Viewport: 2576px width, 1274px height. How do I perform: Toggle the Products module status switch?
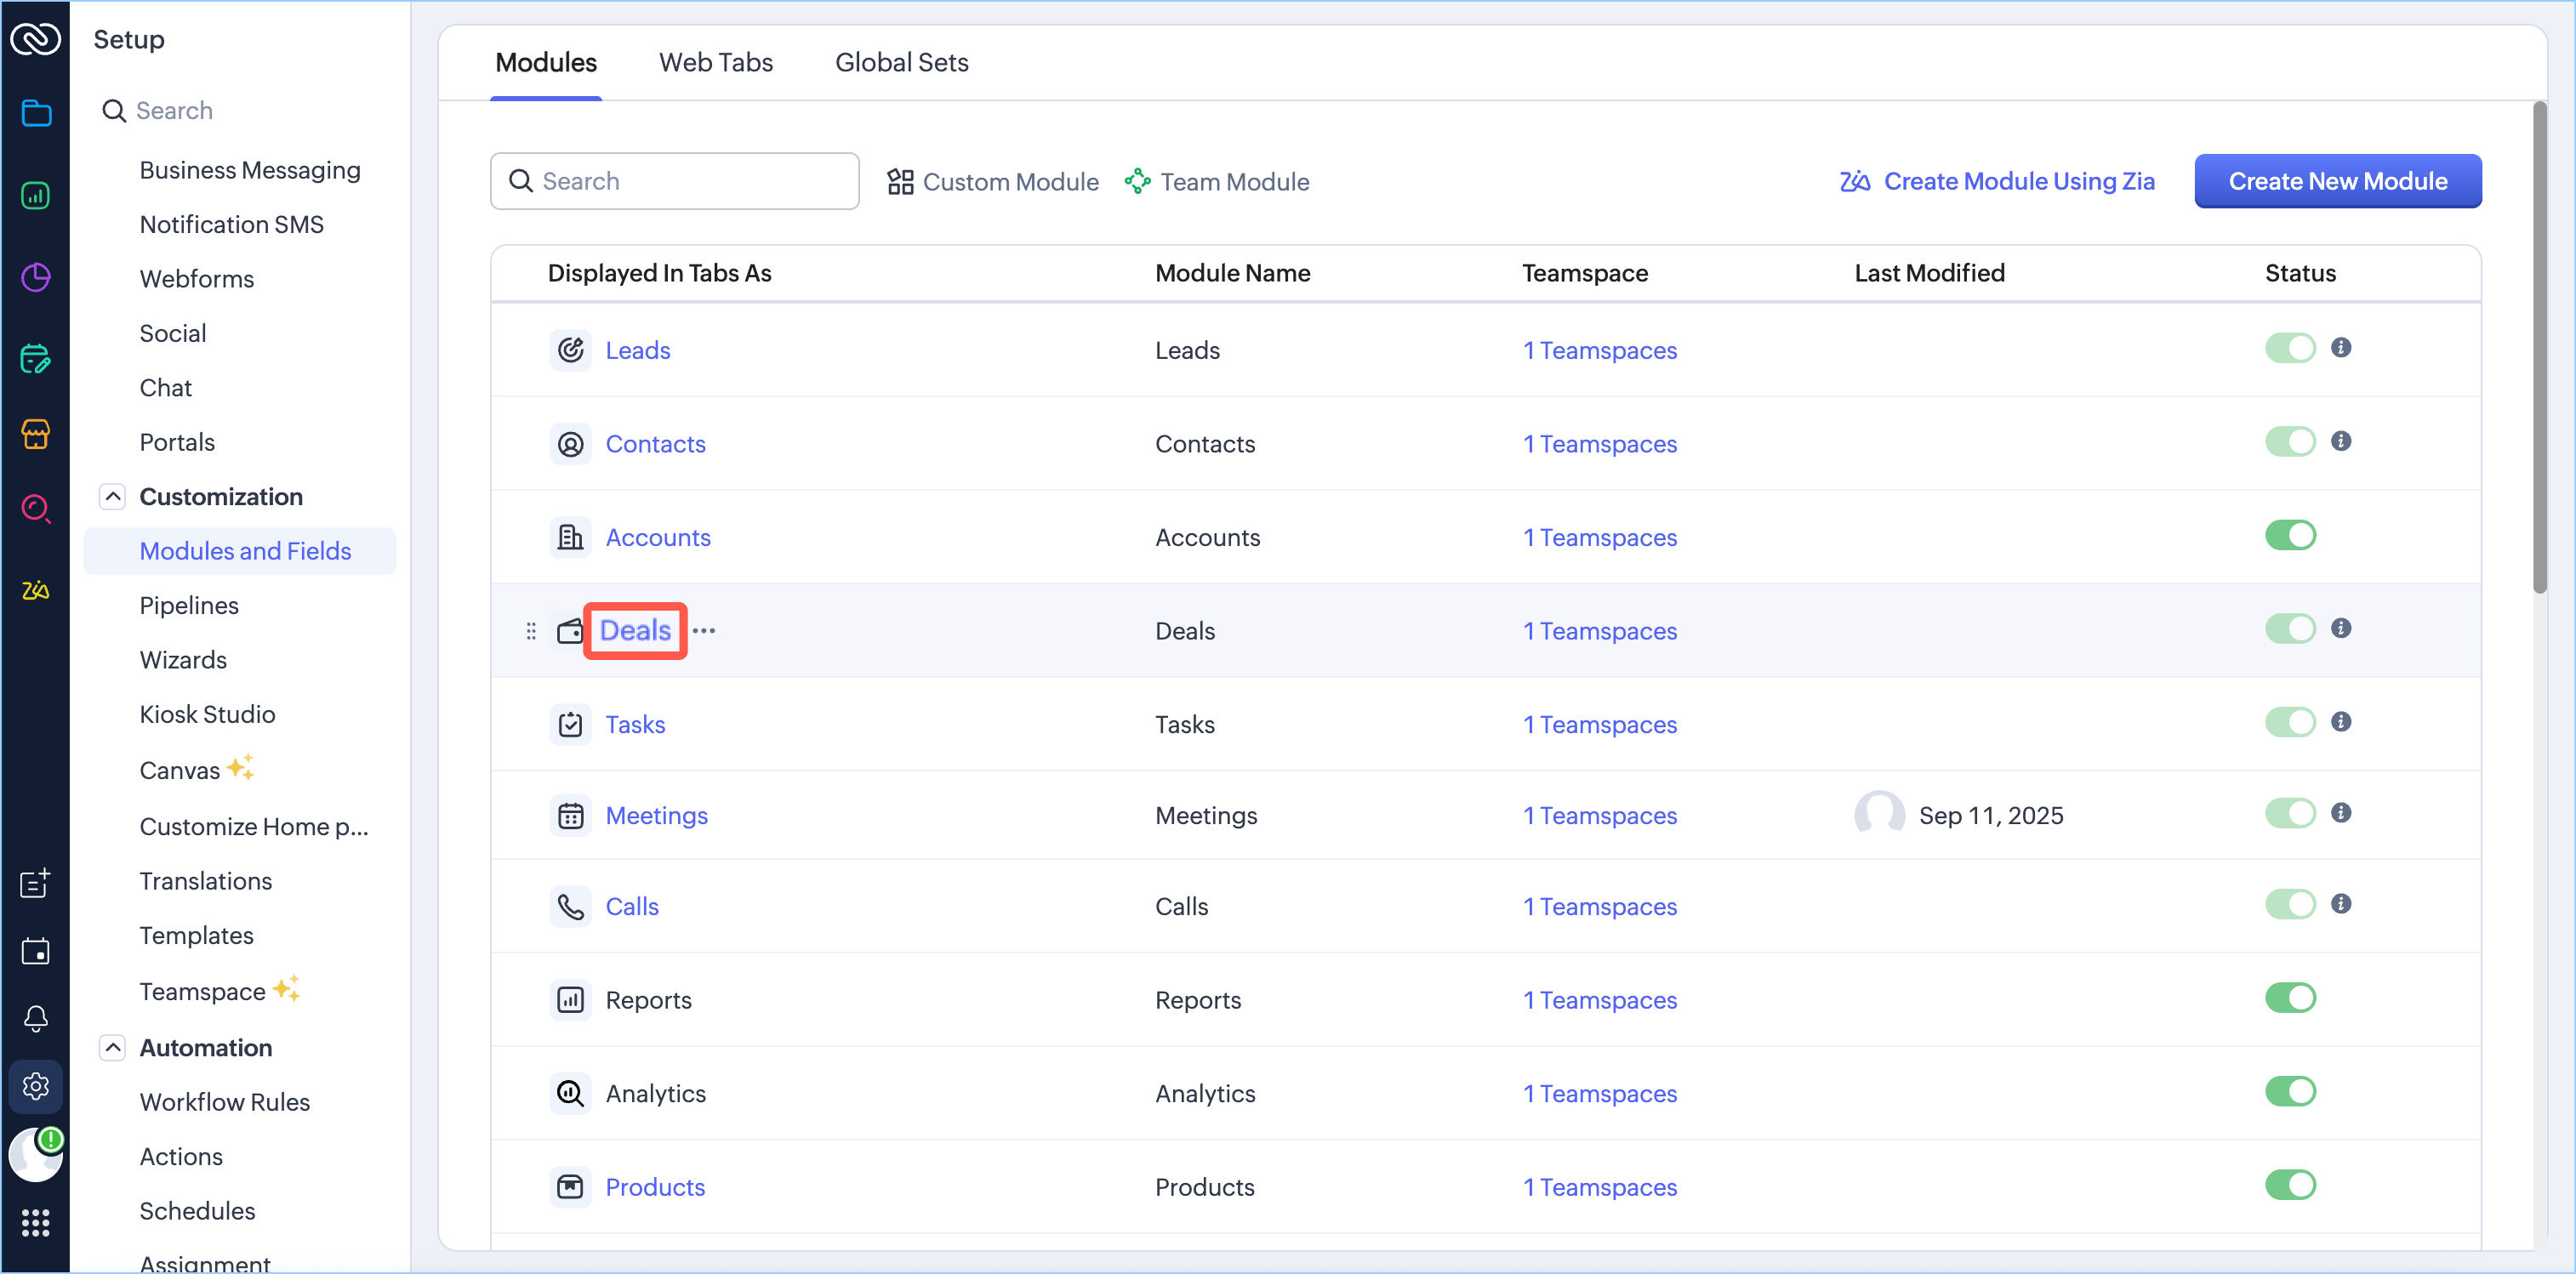click(2290, 1185)
